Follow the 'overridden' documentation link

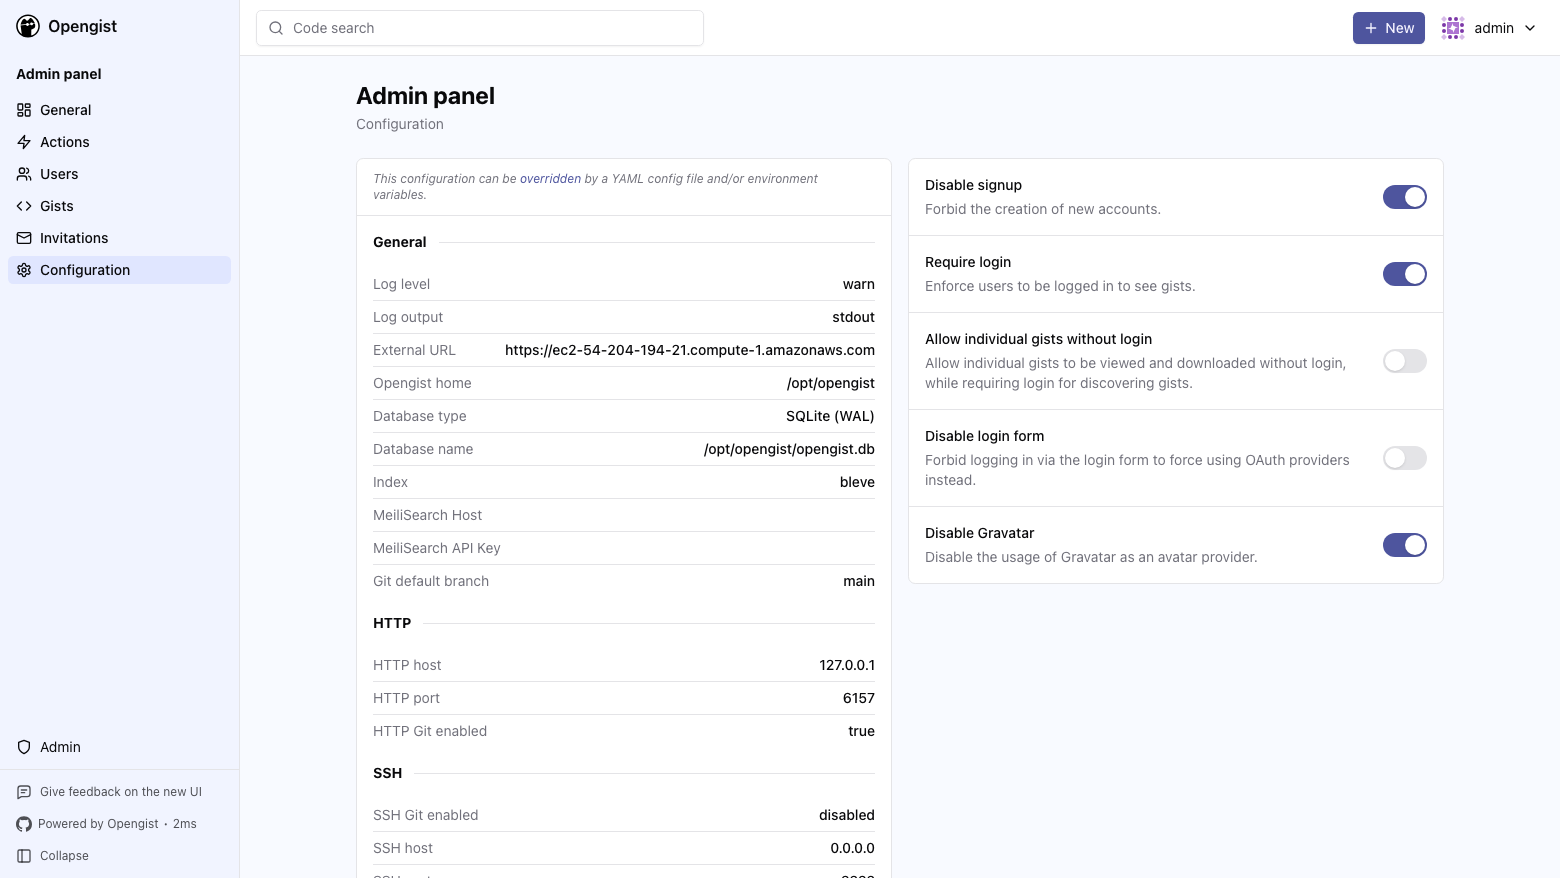coord(550,179)
